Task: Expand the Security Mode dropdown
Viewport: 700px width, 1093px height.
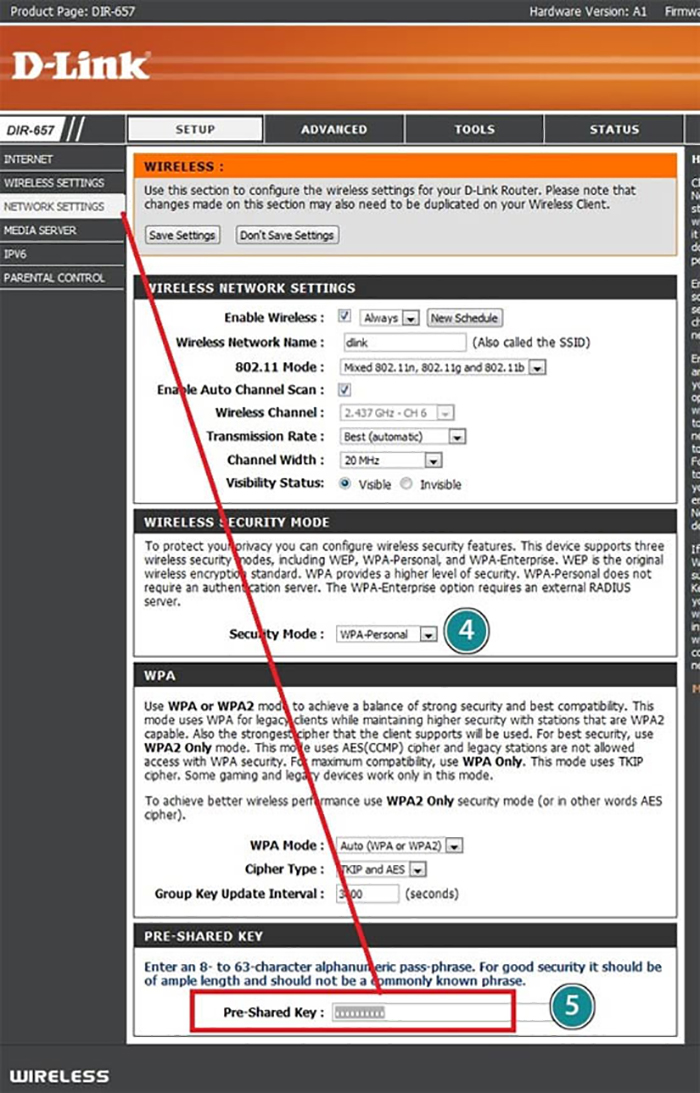Action: 387,634
